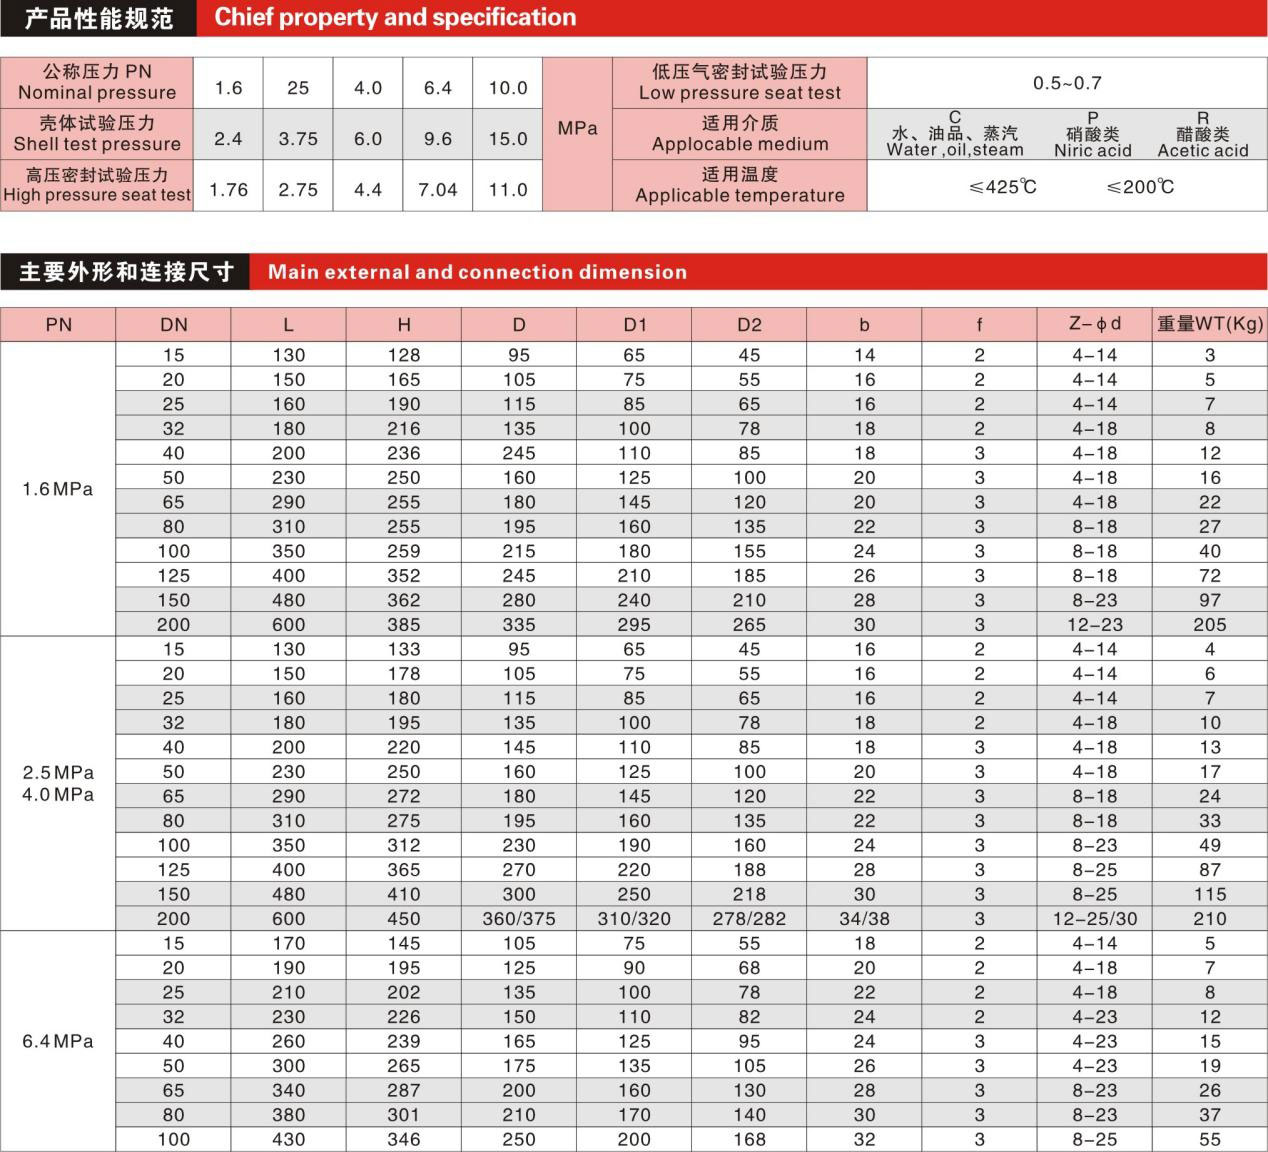
Task: Click the DN column header
Action: 173,325
